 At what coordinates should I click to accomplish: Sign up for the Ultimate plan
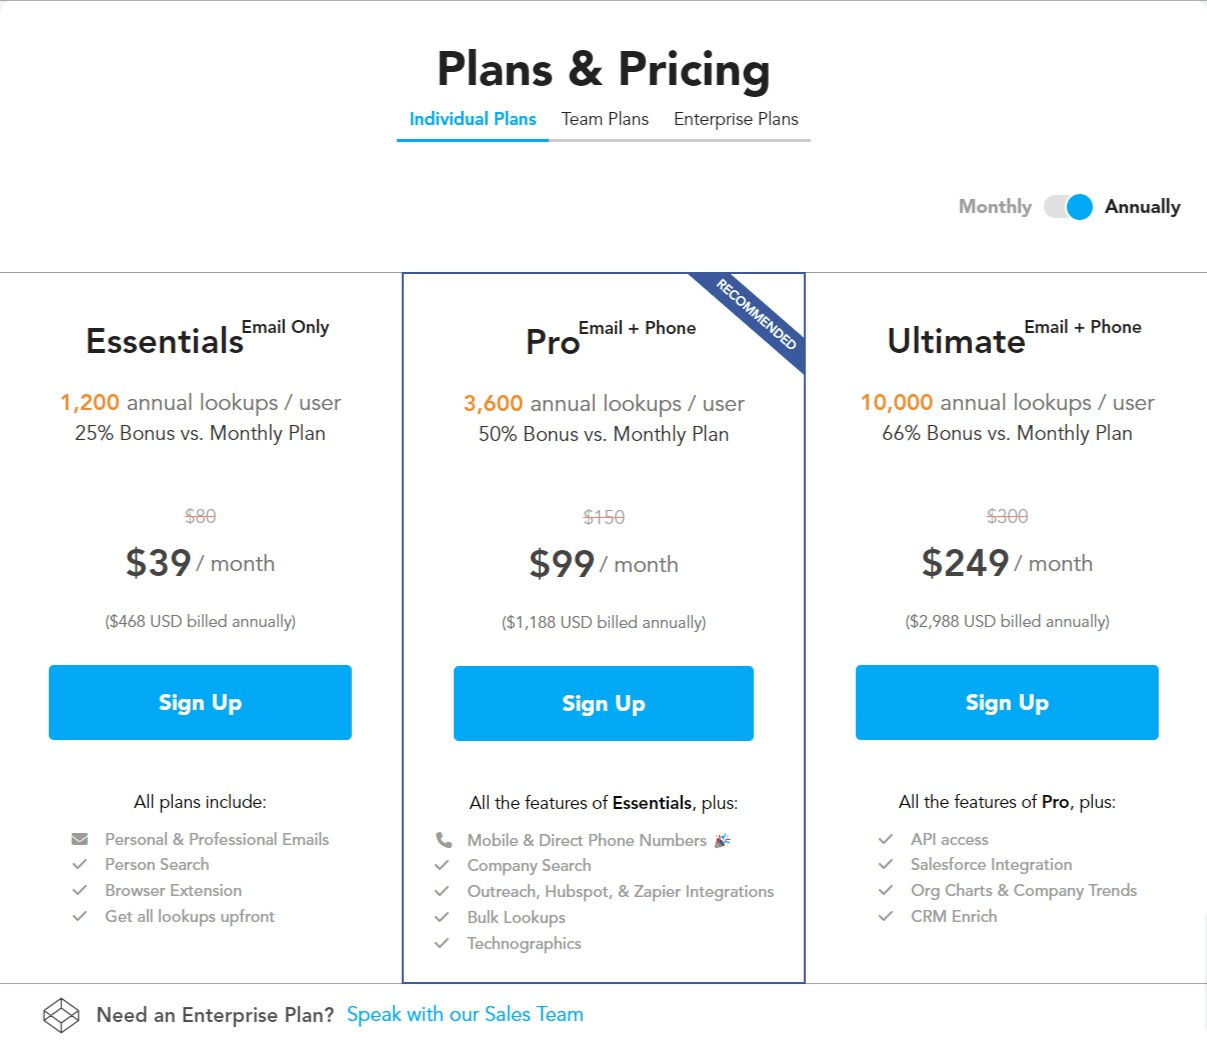[1007, 703]
